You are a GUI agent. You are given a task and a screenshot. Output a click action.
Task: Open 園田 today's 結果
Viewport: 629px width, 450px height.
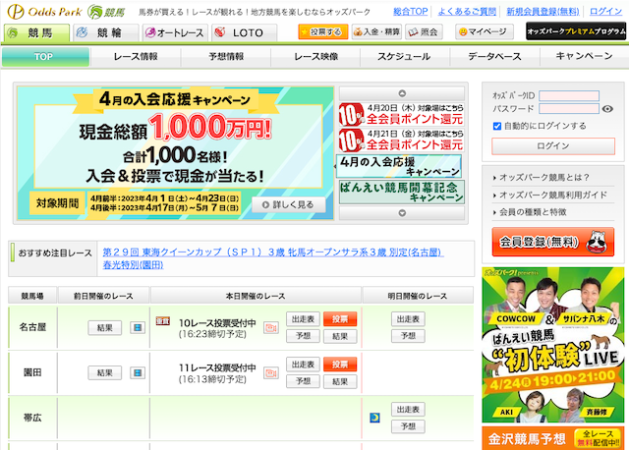pyautogui.click(x=340, y=381)
